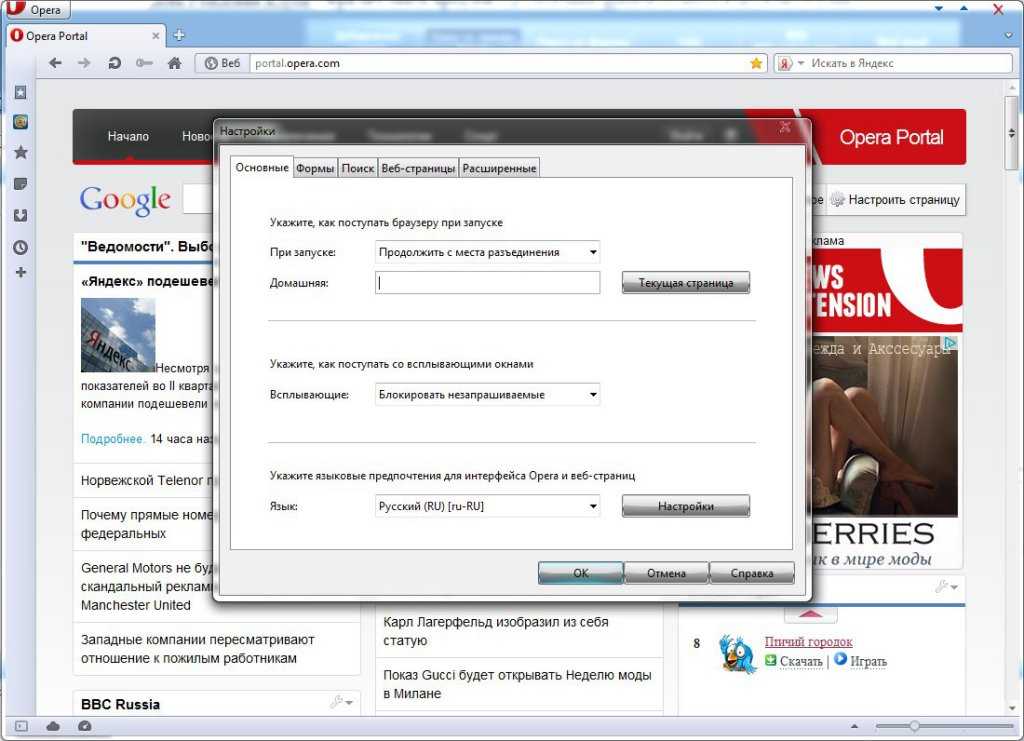Switch to the Веб-страницы tab

pyautogui.click(x=418, y=168)
